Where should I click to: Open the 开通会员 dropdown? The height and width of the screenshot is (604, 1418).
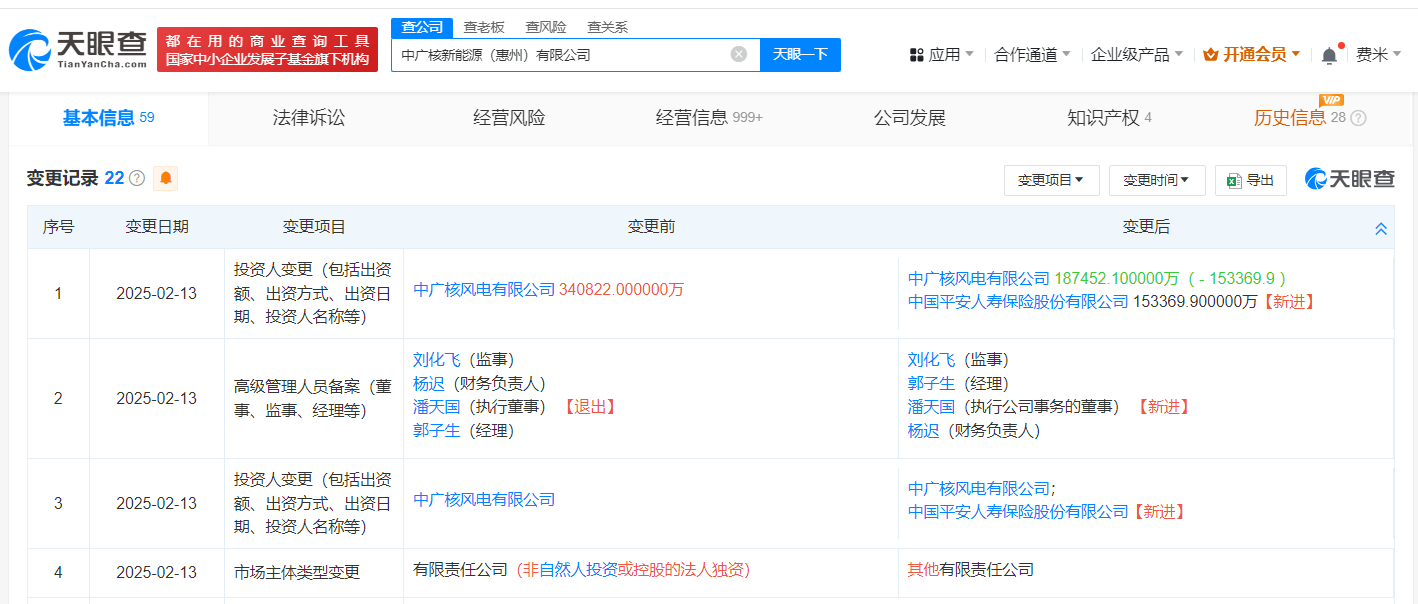(x=1251, y=55)
